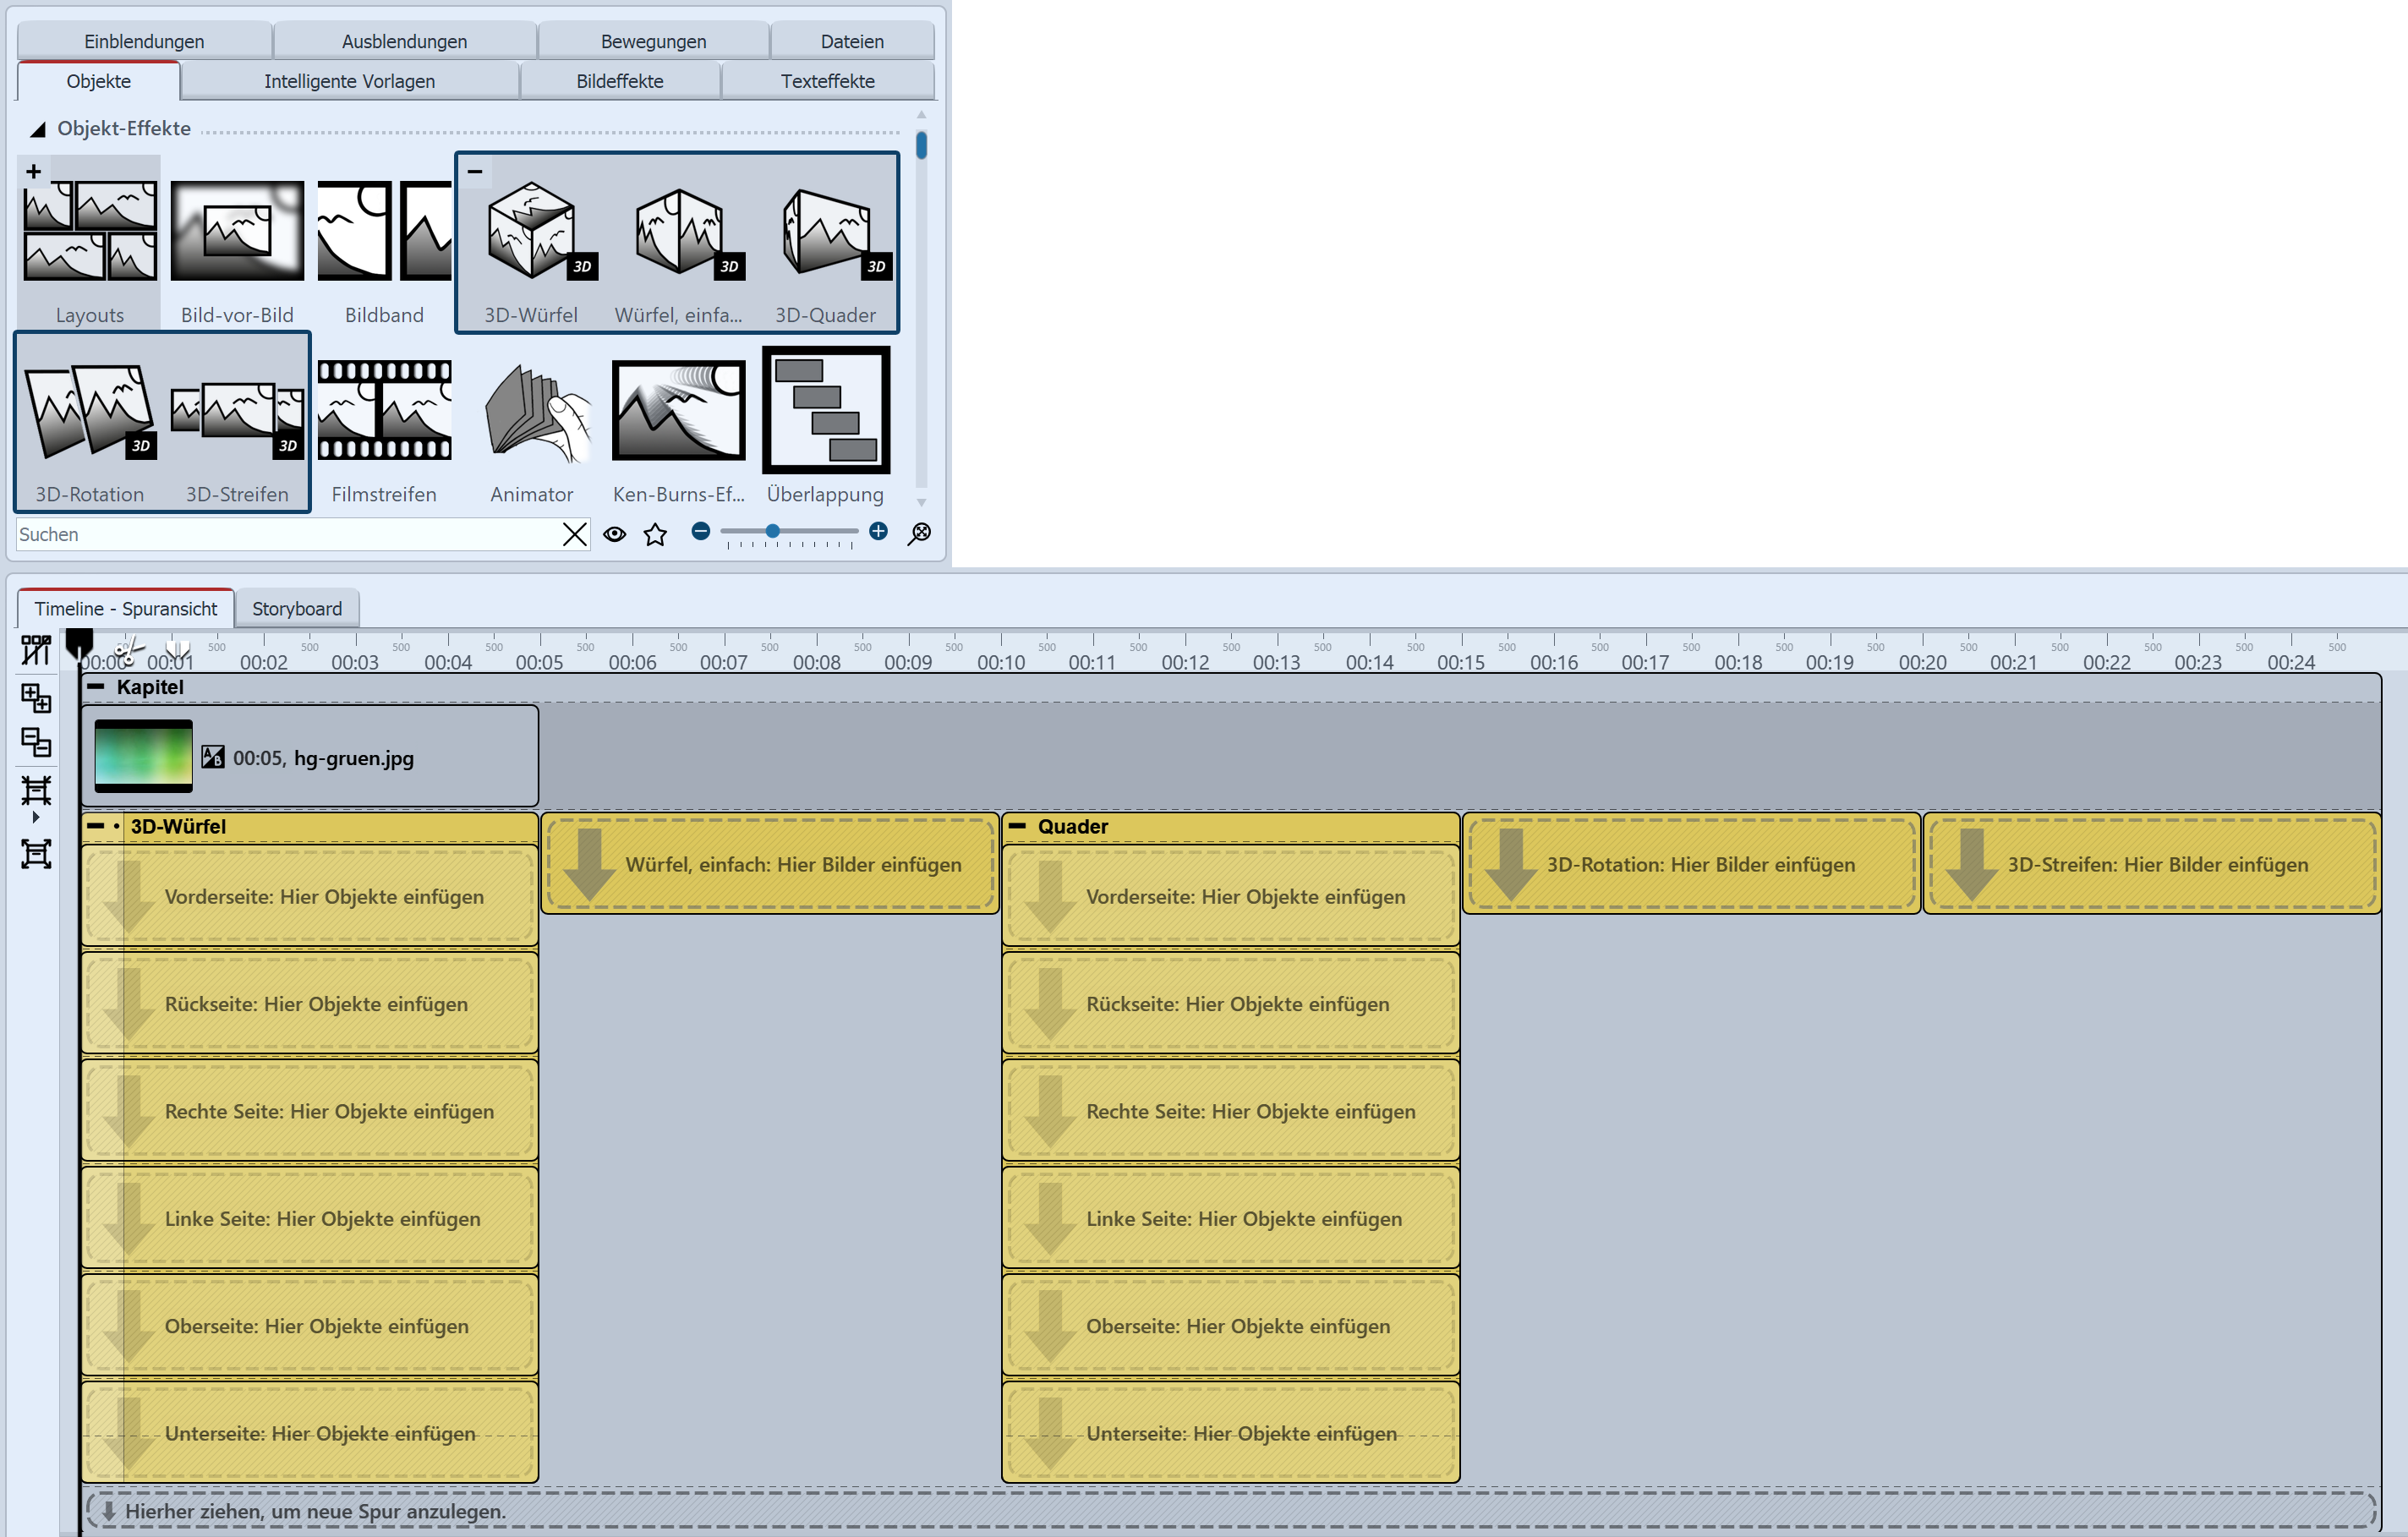The image size is (2408, 1537).
Task: Click the Suchen search input field
Action: click(285, 535)
